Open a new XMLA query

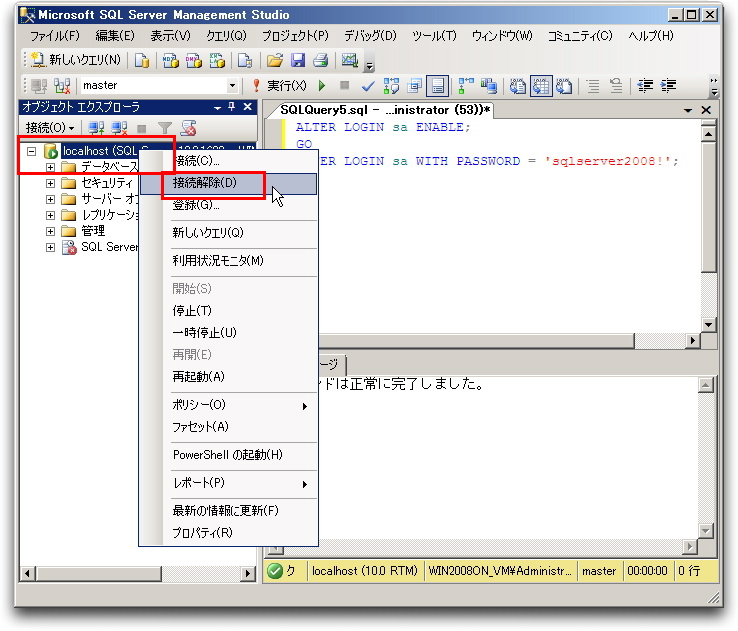click(x=217, y=60)
